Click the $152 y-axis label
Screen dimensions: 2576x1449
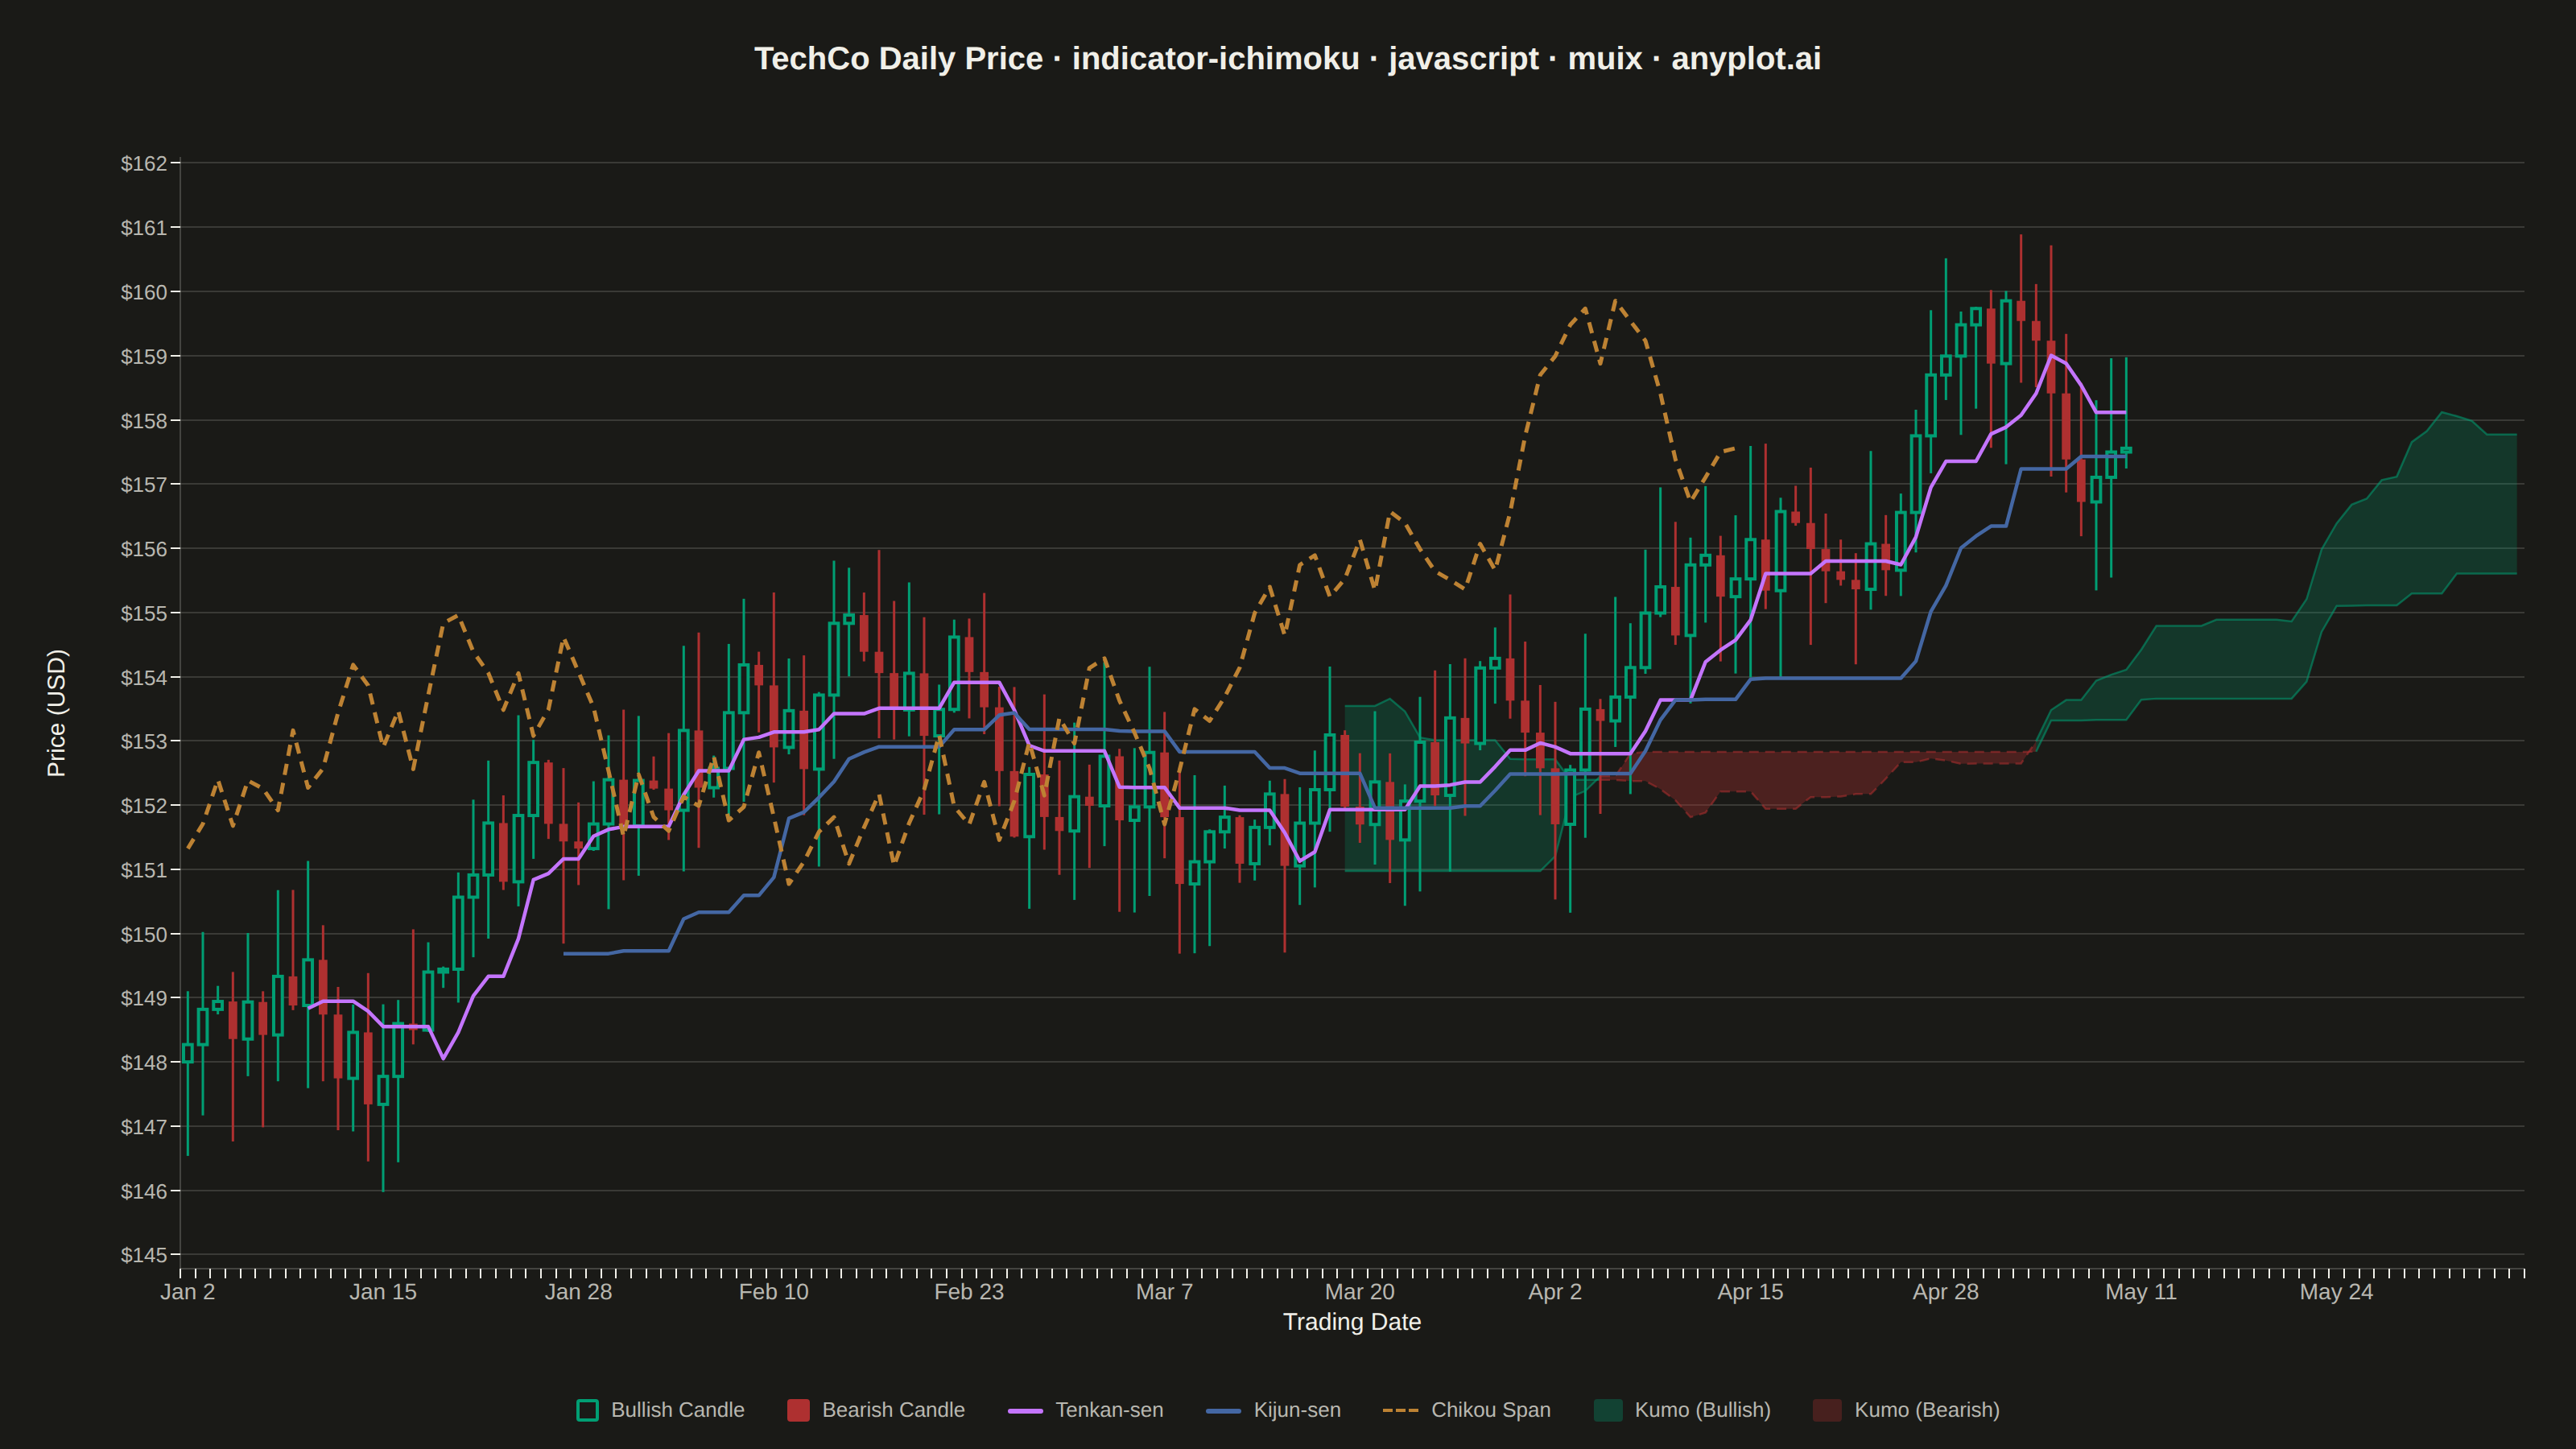[144, 805]
